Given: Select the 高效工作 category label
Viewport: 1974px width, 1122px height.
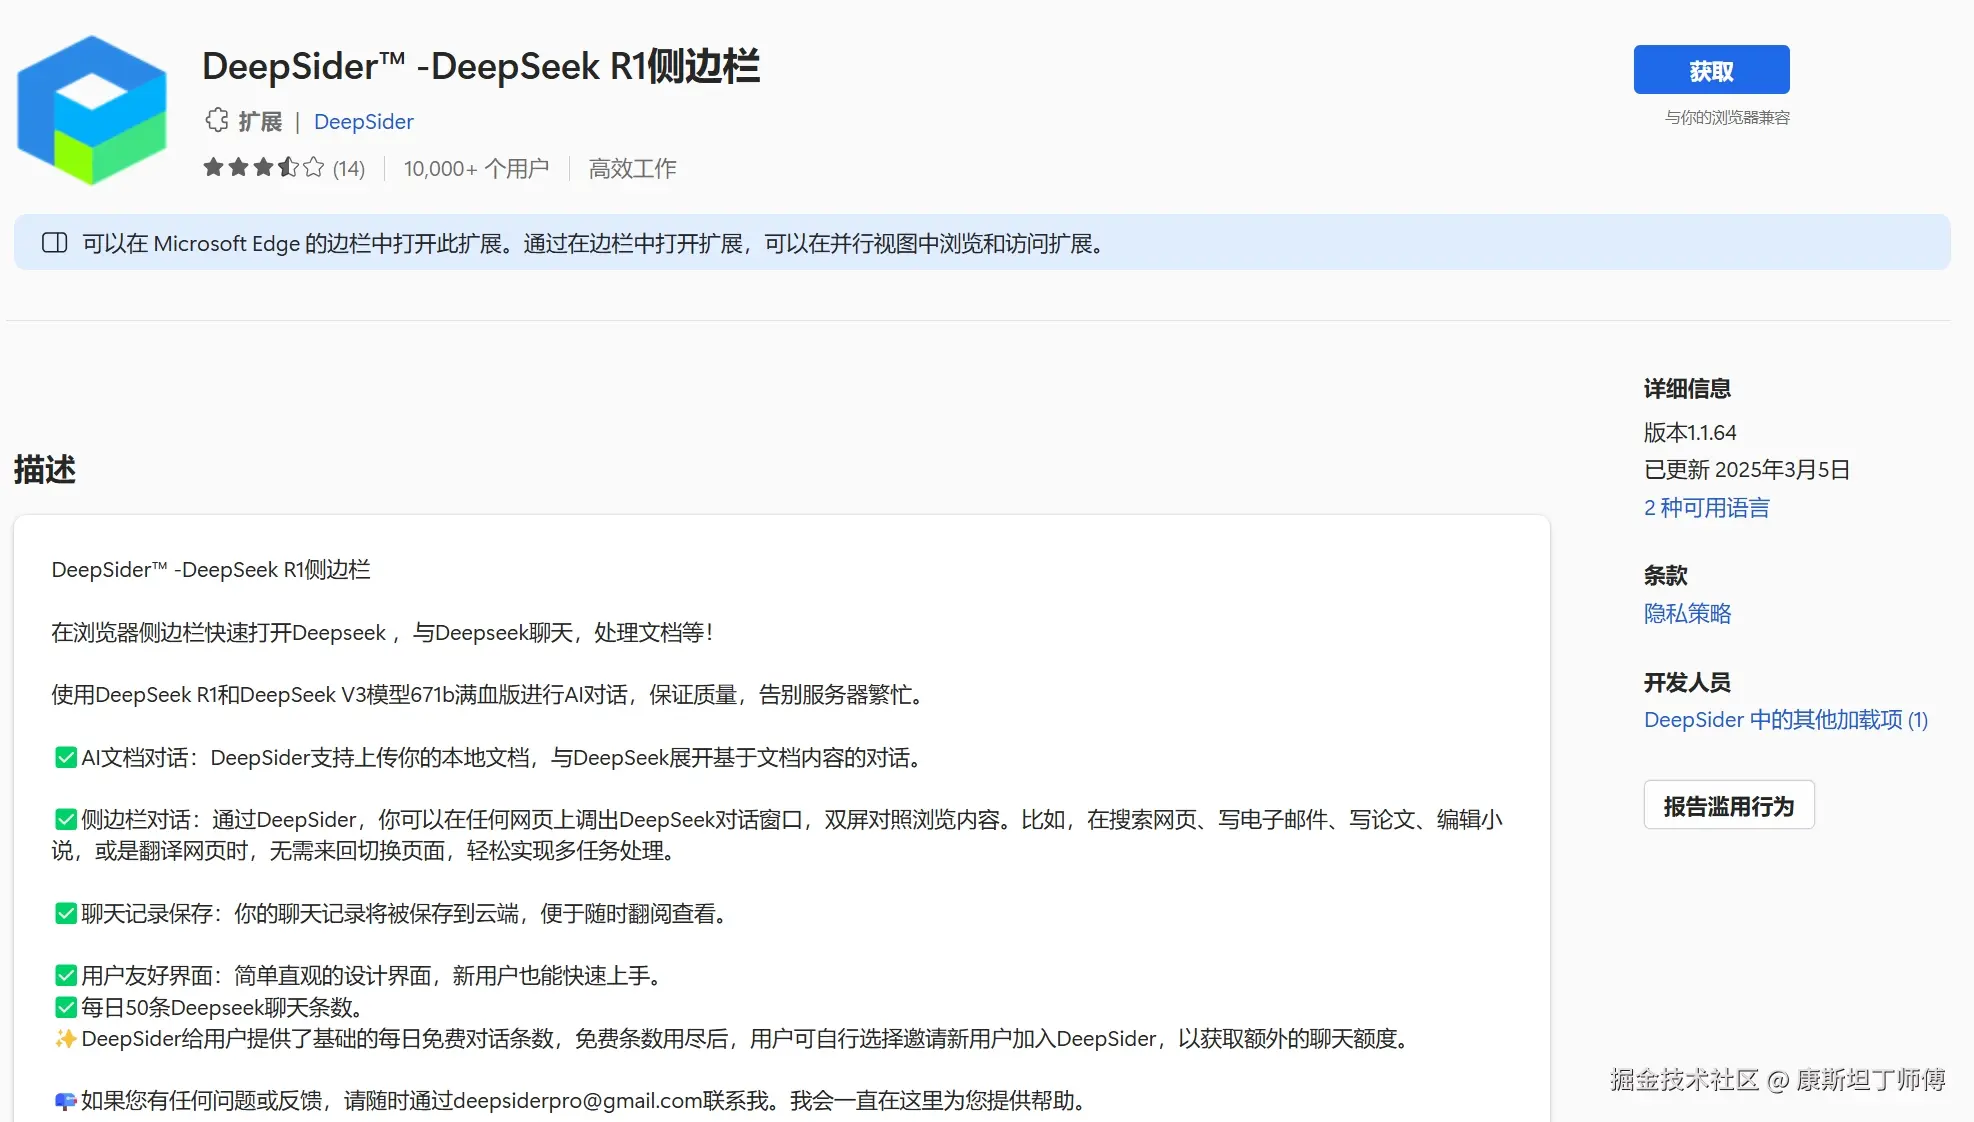Looking at the screenshot, I should click(632, 167).
